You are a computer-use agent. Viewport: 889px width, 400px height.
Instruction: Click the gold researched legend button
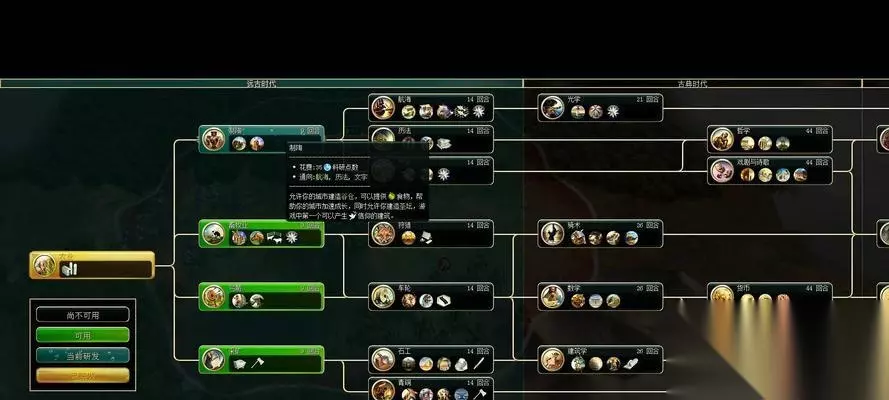pos(83,376)
